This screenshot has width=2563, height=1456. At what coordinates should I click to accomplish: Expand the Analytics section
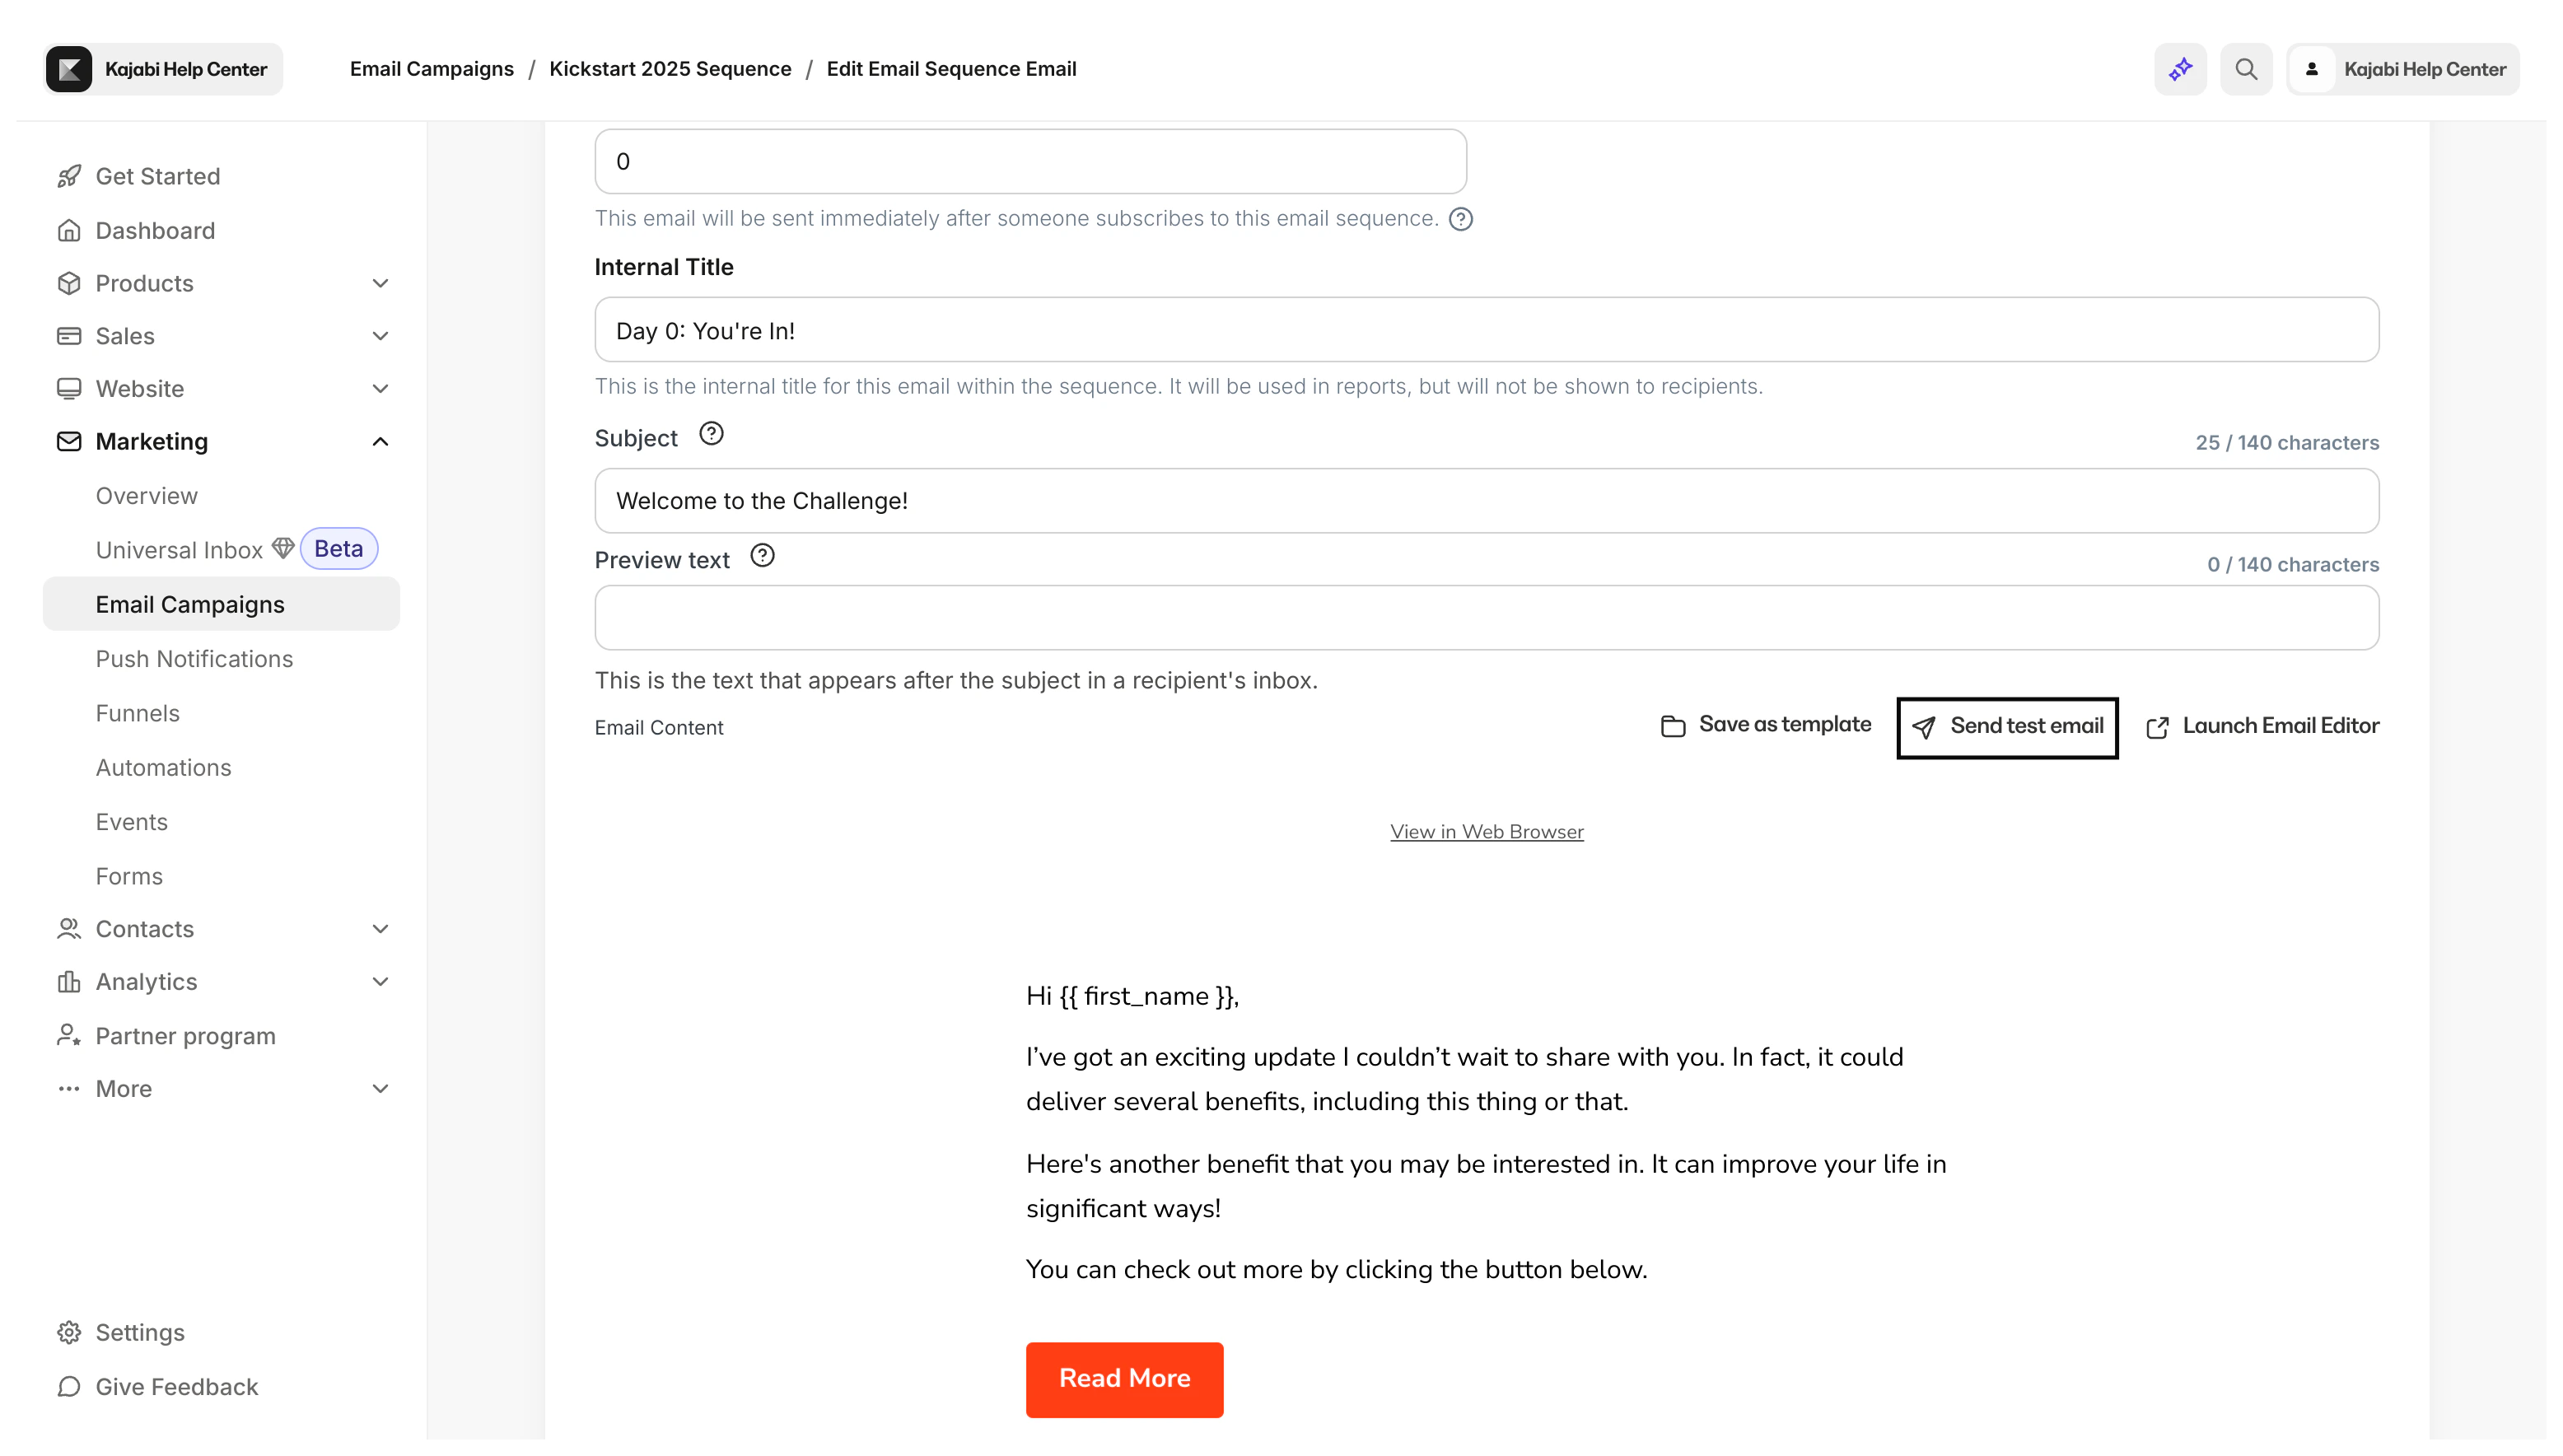tap(380, 981)
